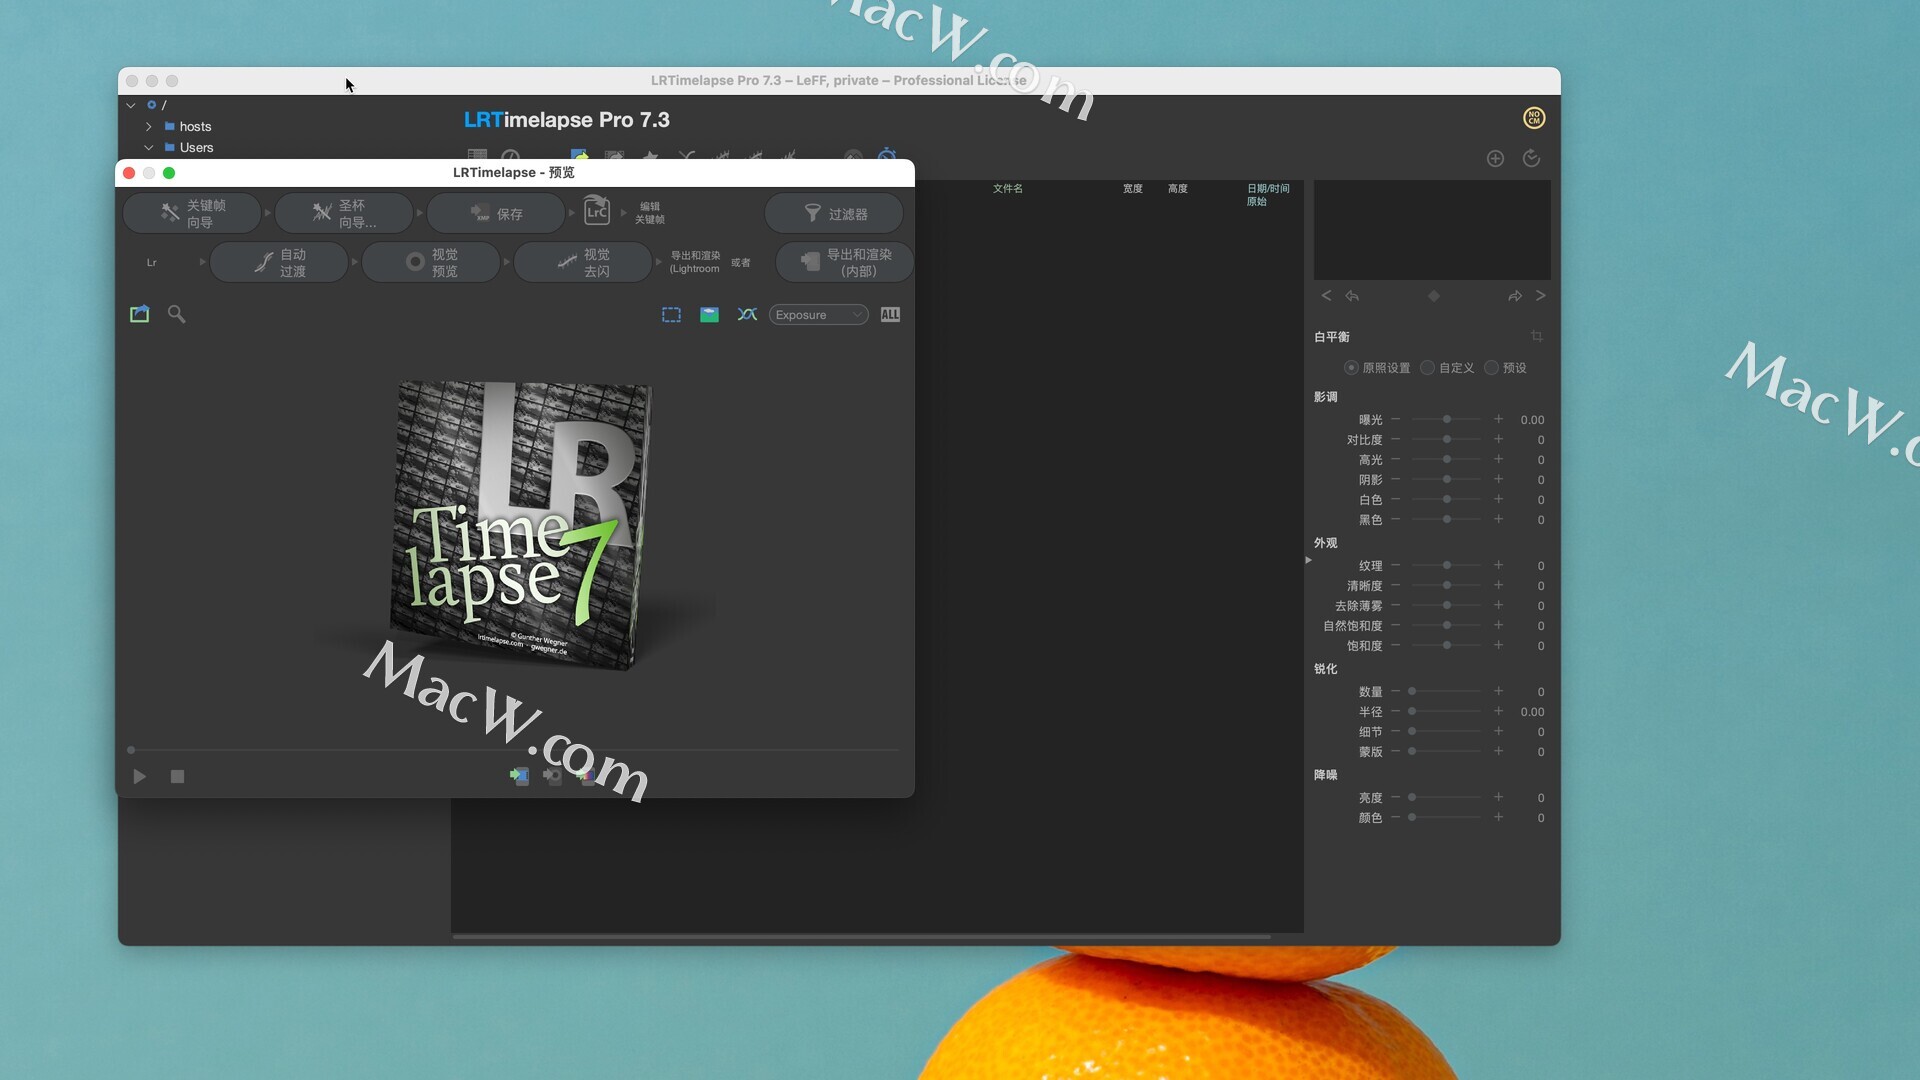This screenshot has height=1080, width=1920.
Task: Select the 原照设置 white balance radio
Action: (1351, 368)
